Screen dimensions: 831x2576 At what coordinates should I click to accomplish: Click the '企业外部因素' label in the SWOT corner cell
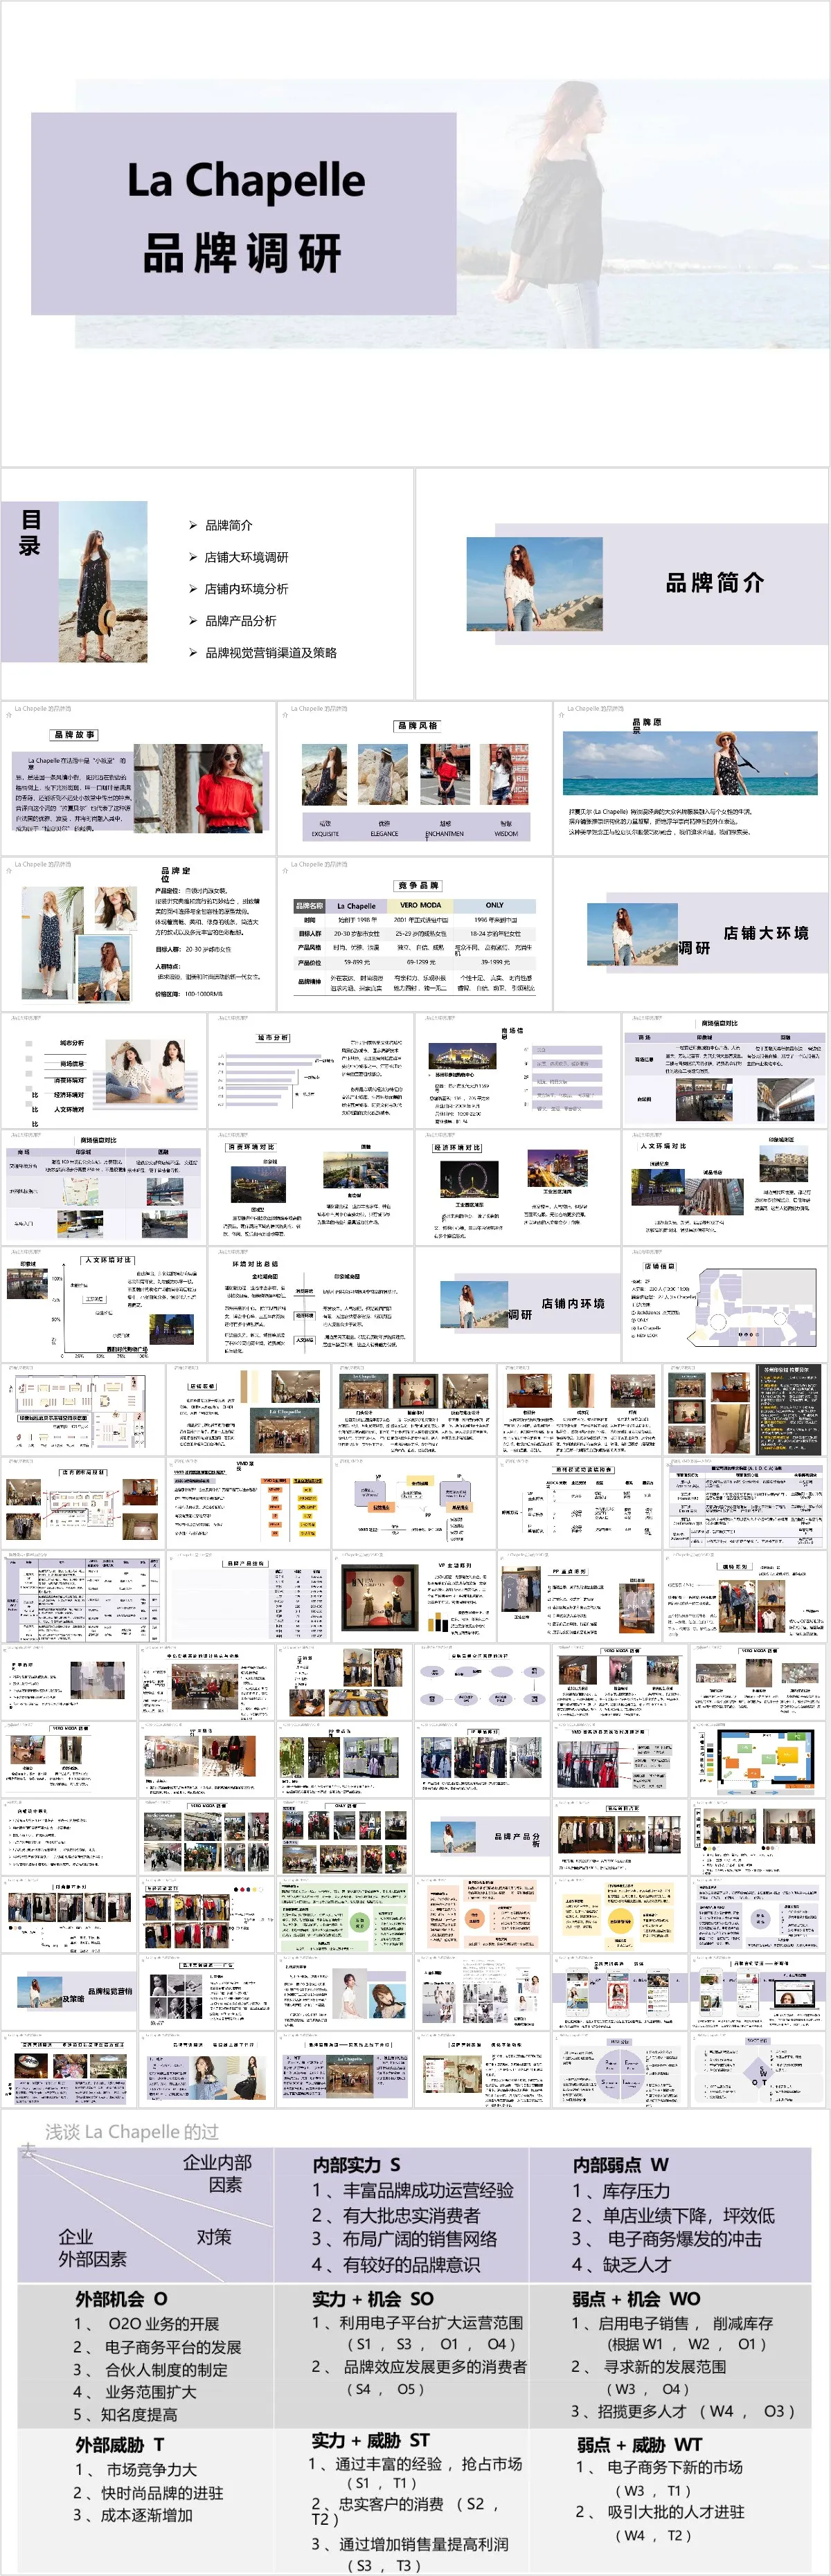point(92,2248)
